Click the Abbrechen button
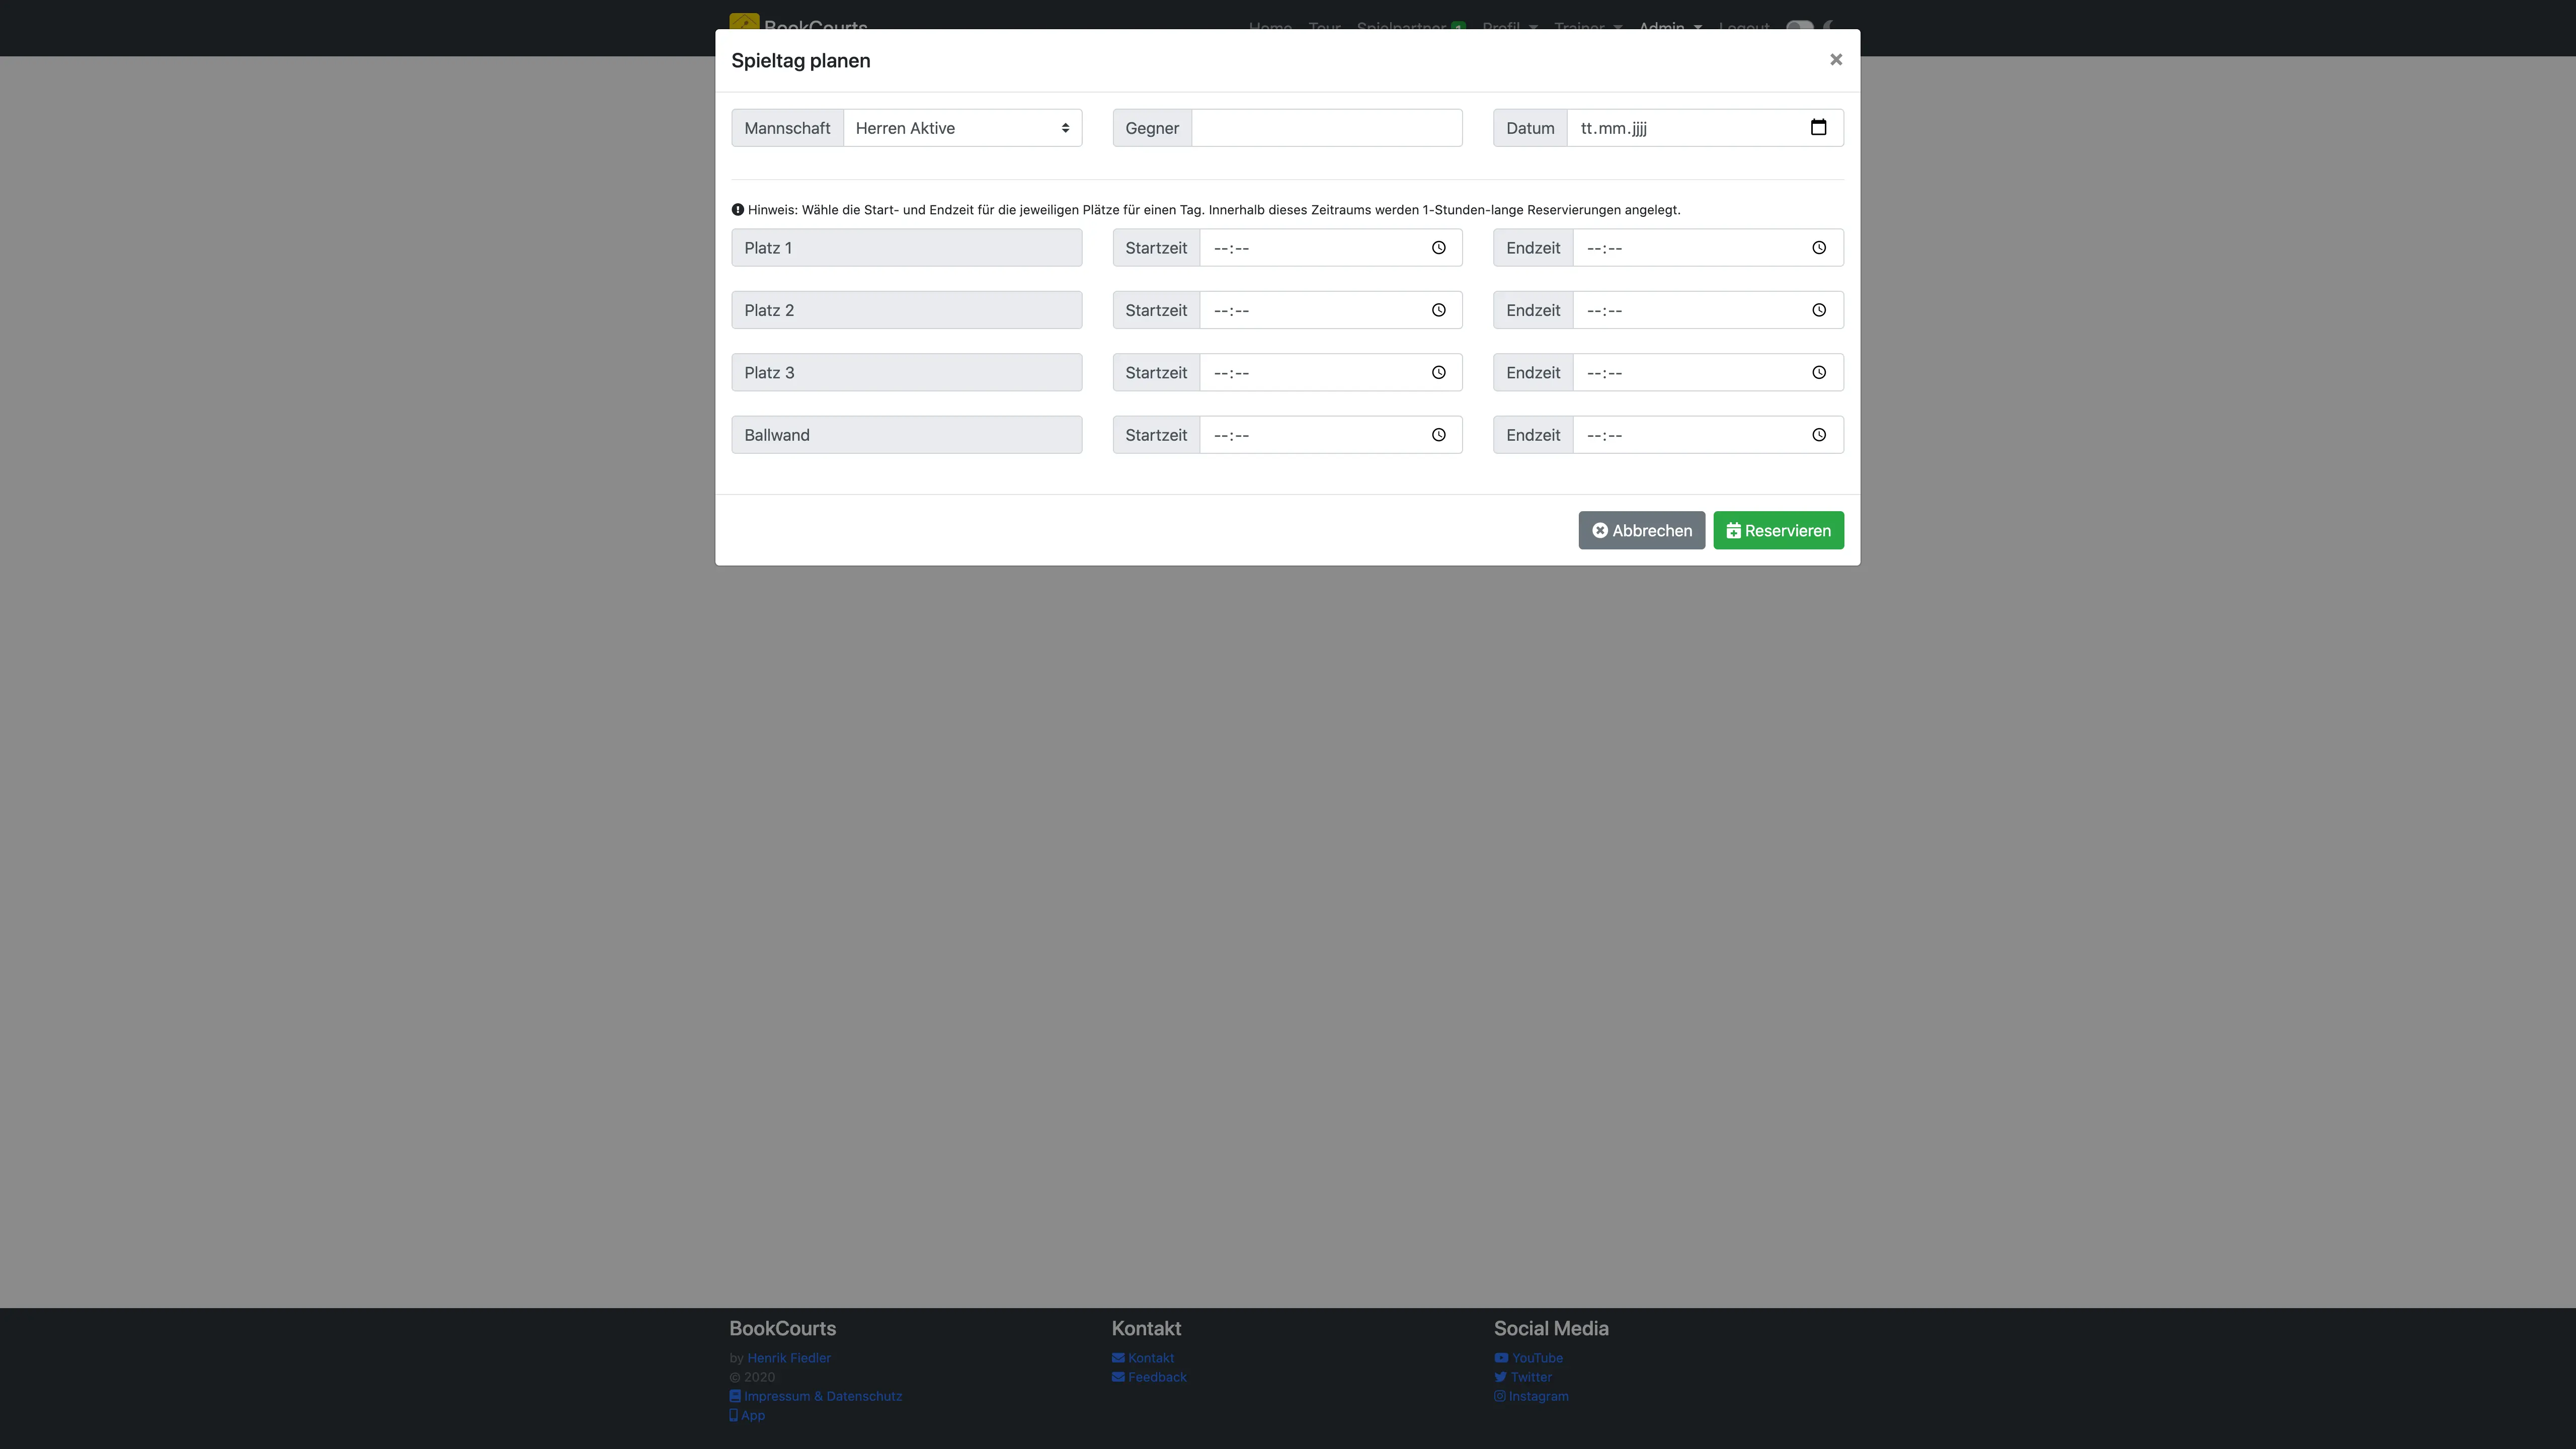 tap(1641, 530)
